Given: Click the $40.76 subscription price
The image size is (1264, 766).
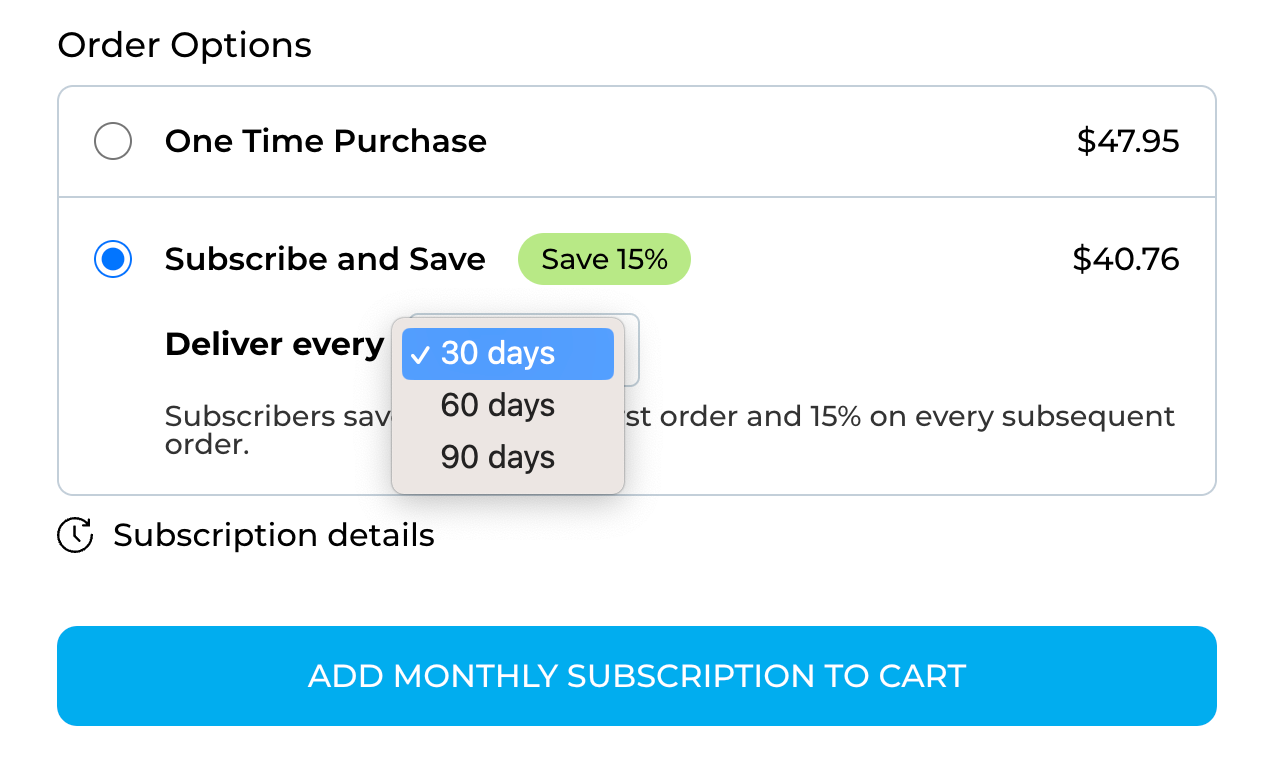Looking at the screenshot, I should [1125, 260].
